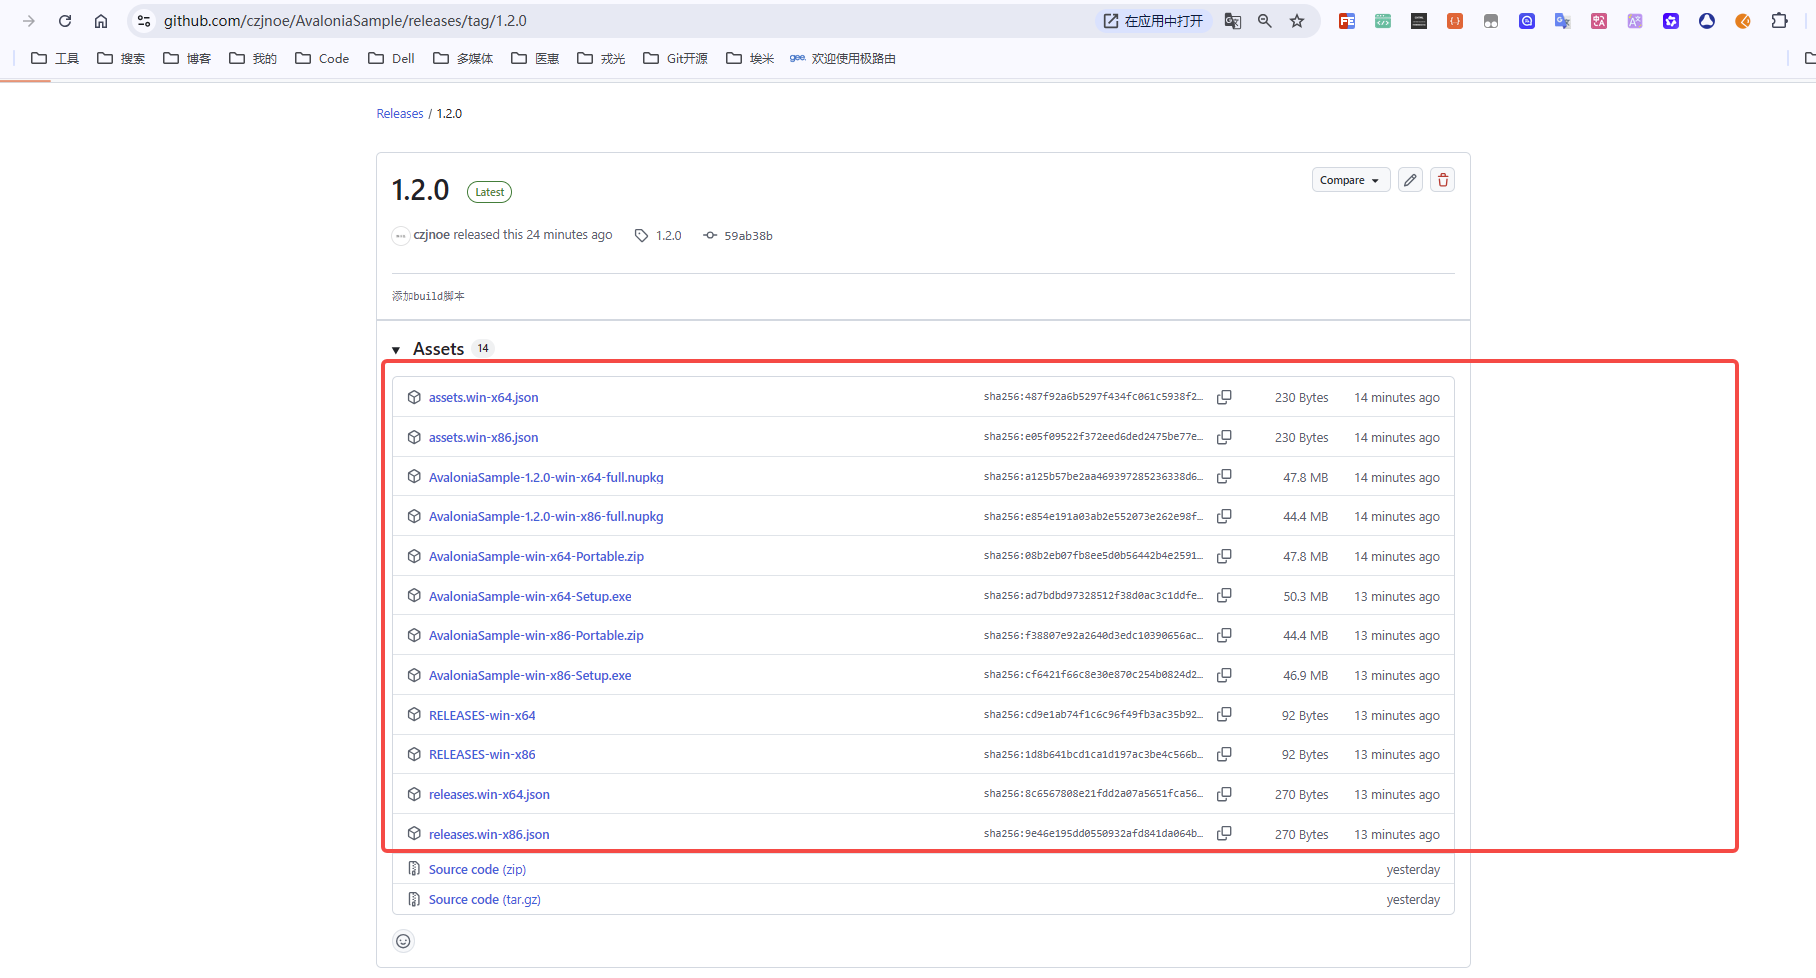Screen dimensions: 1816x978
Task: Download AvaloniaSample-1.2.0-win-x64-full.nupkg
Action: (546, 478)
